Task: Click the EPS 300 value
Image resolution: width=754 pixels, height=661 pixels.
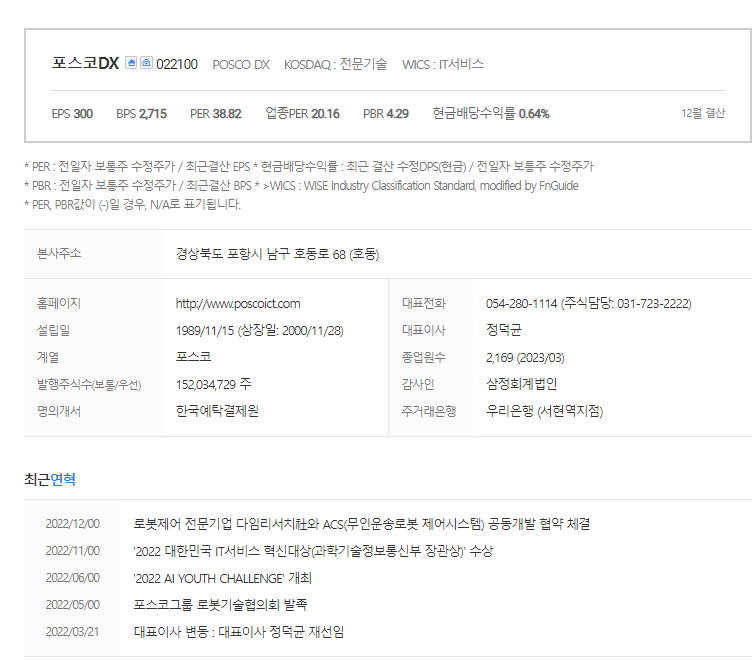Action: coord(72,114)
